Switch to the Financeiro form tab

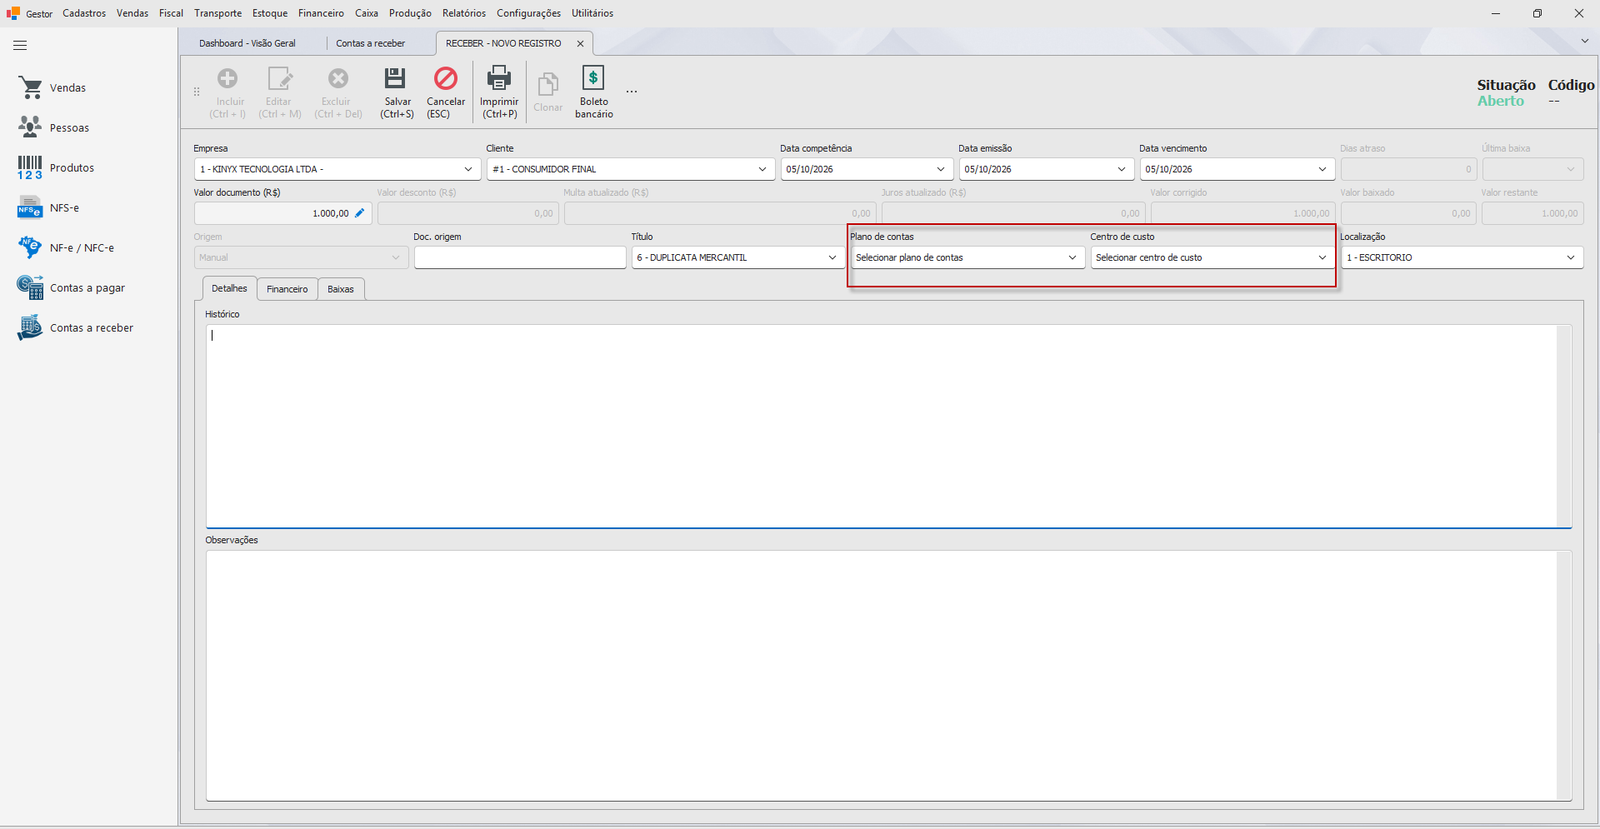pyautogui.click(x=287, y=289)
